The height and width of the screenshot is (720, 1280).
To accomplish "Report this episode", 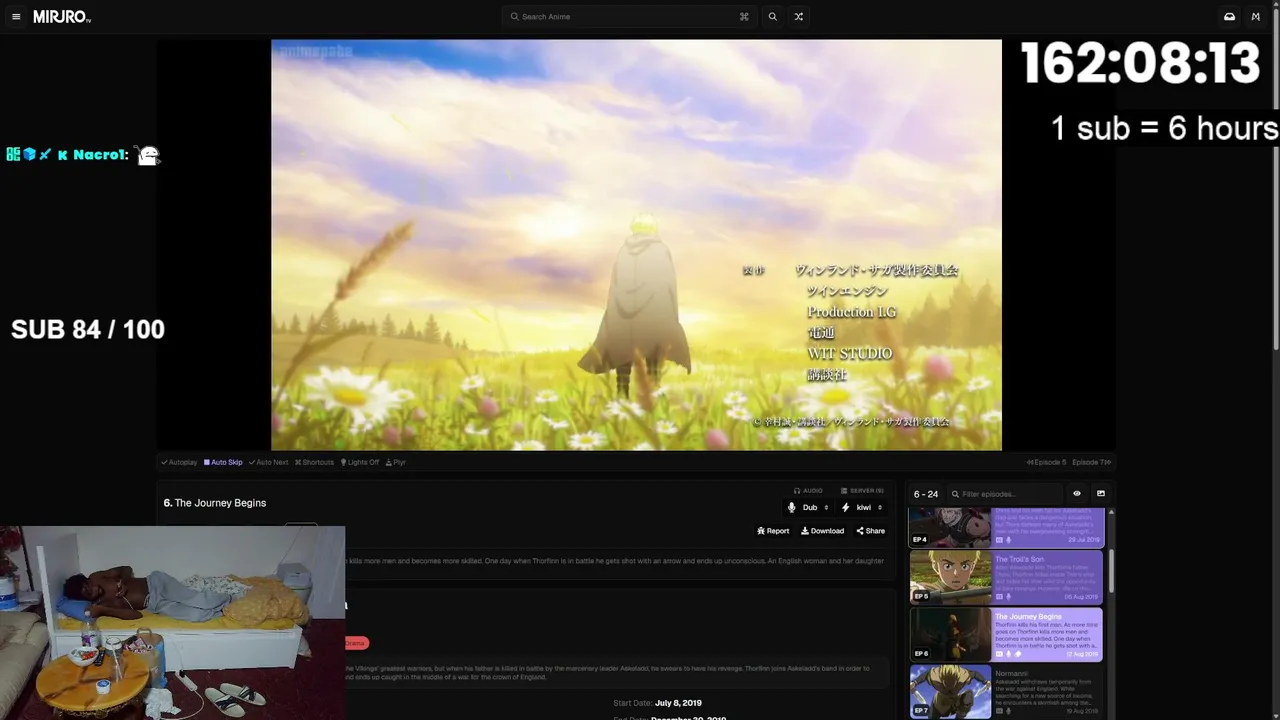I will tap(773, 531).
